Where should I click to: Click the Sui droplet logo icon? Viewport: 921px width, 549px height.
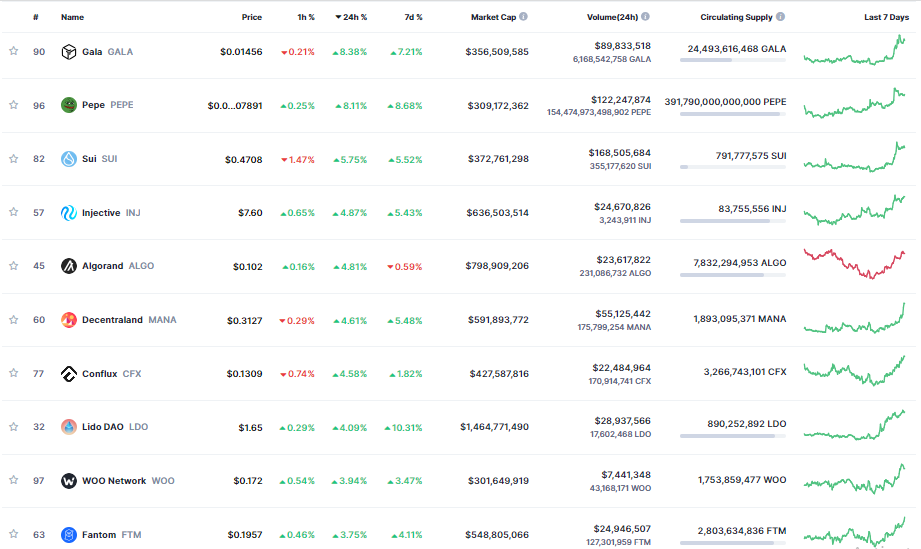69,159
